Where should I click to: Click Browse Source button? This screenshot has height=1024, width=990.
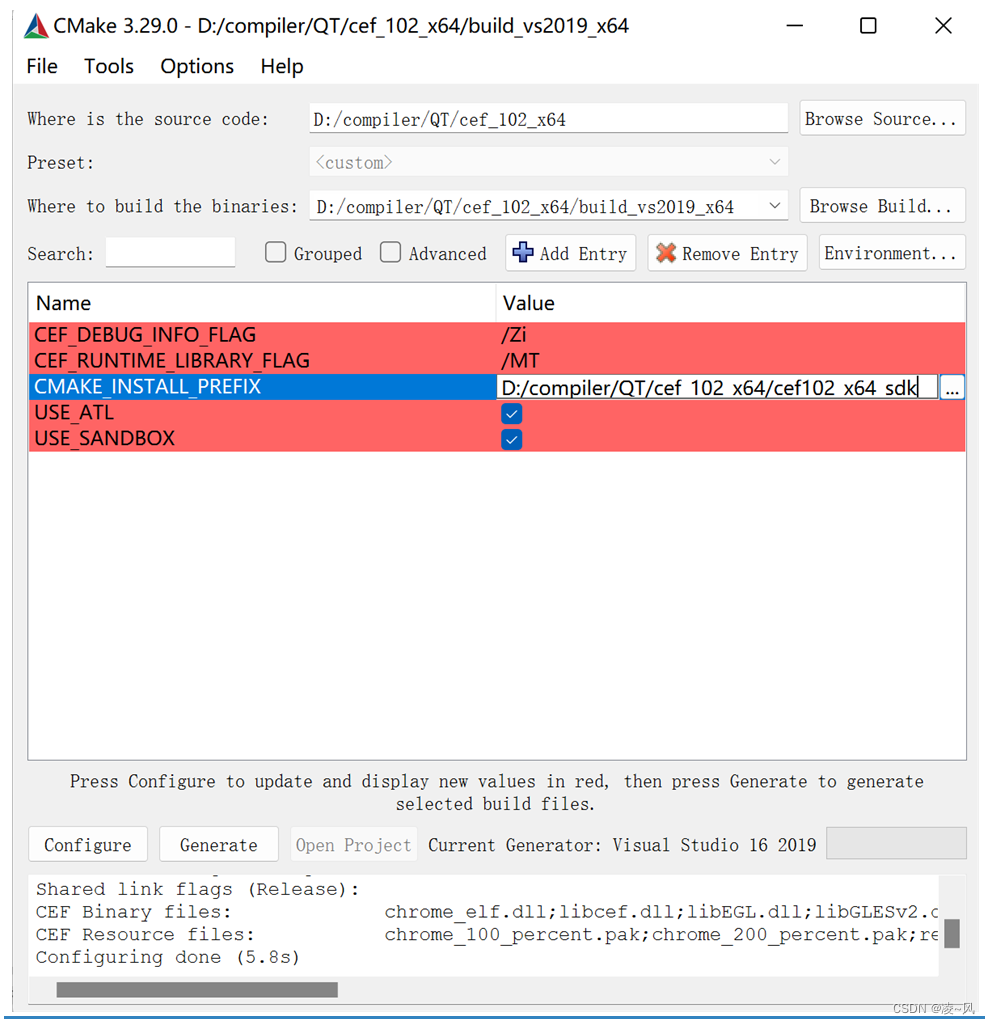(x=882, y=118)
